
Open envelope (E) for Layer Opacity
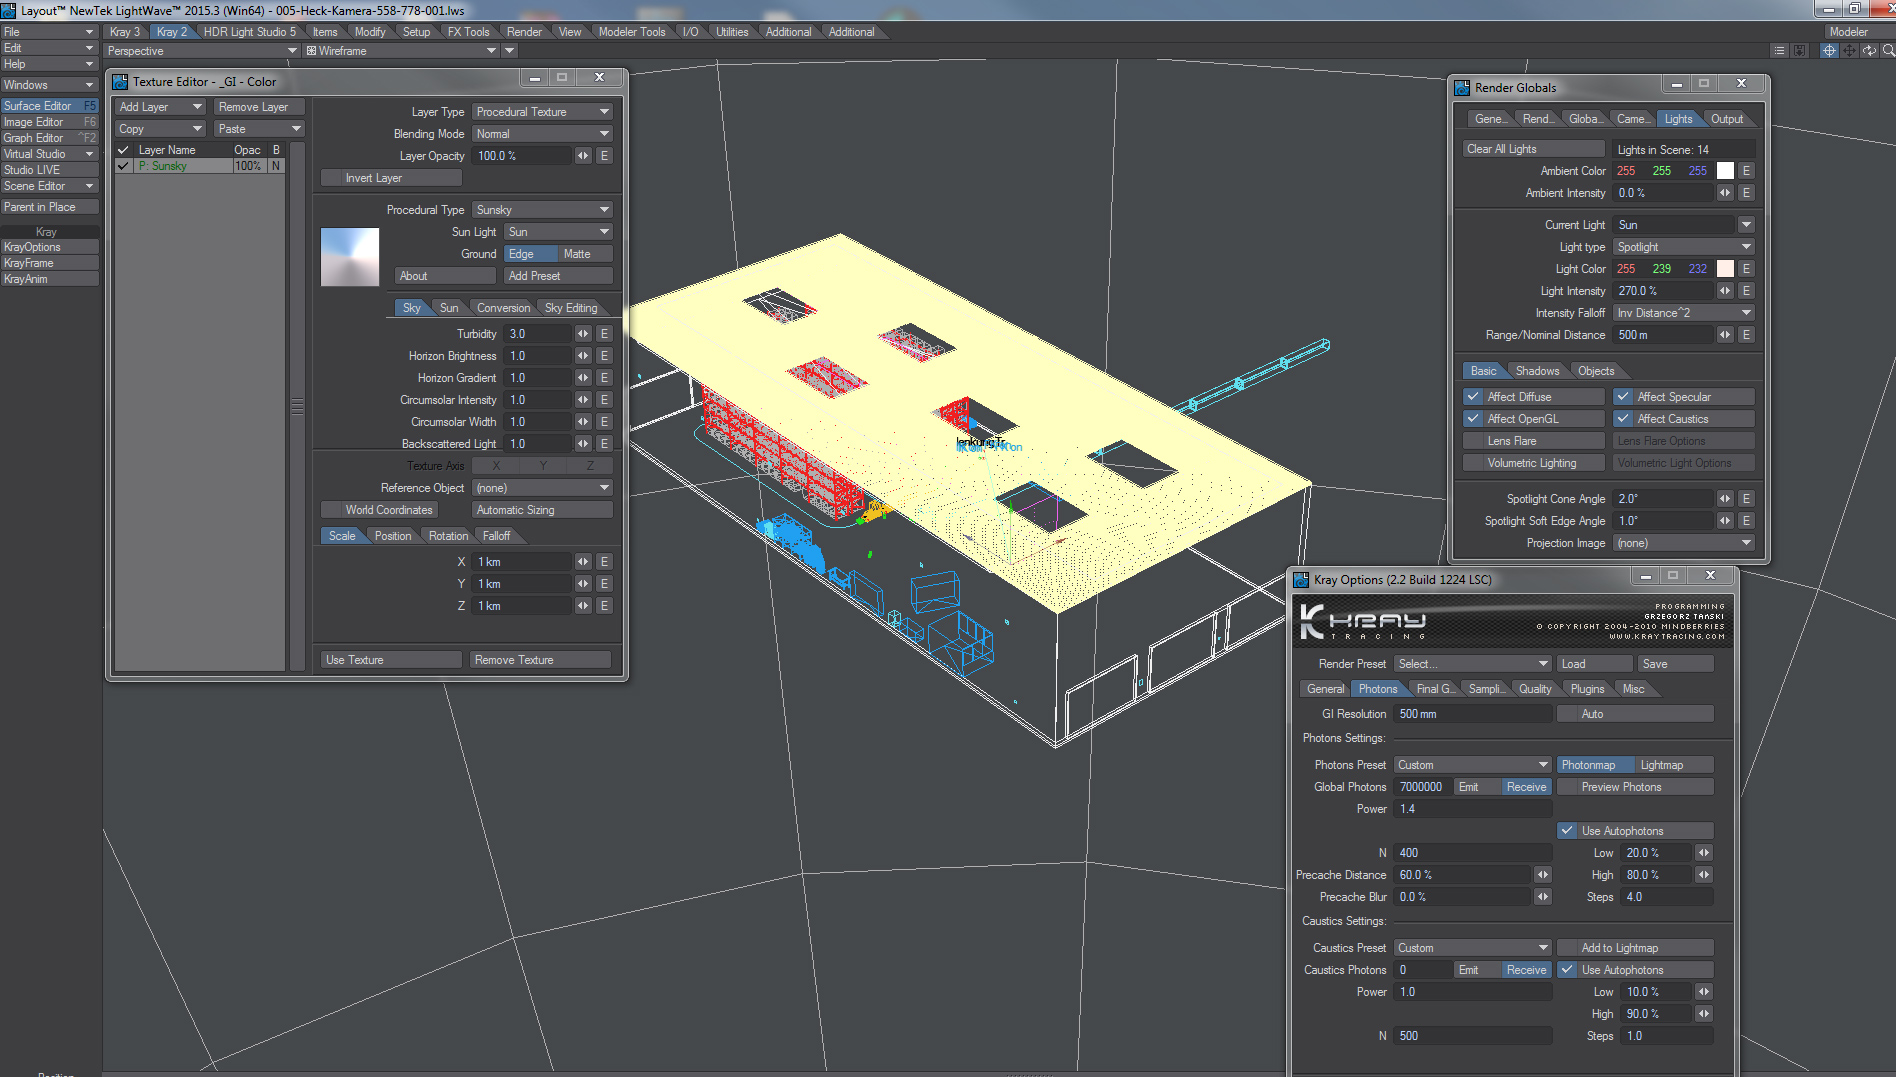pos(604,156)
